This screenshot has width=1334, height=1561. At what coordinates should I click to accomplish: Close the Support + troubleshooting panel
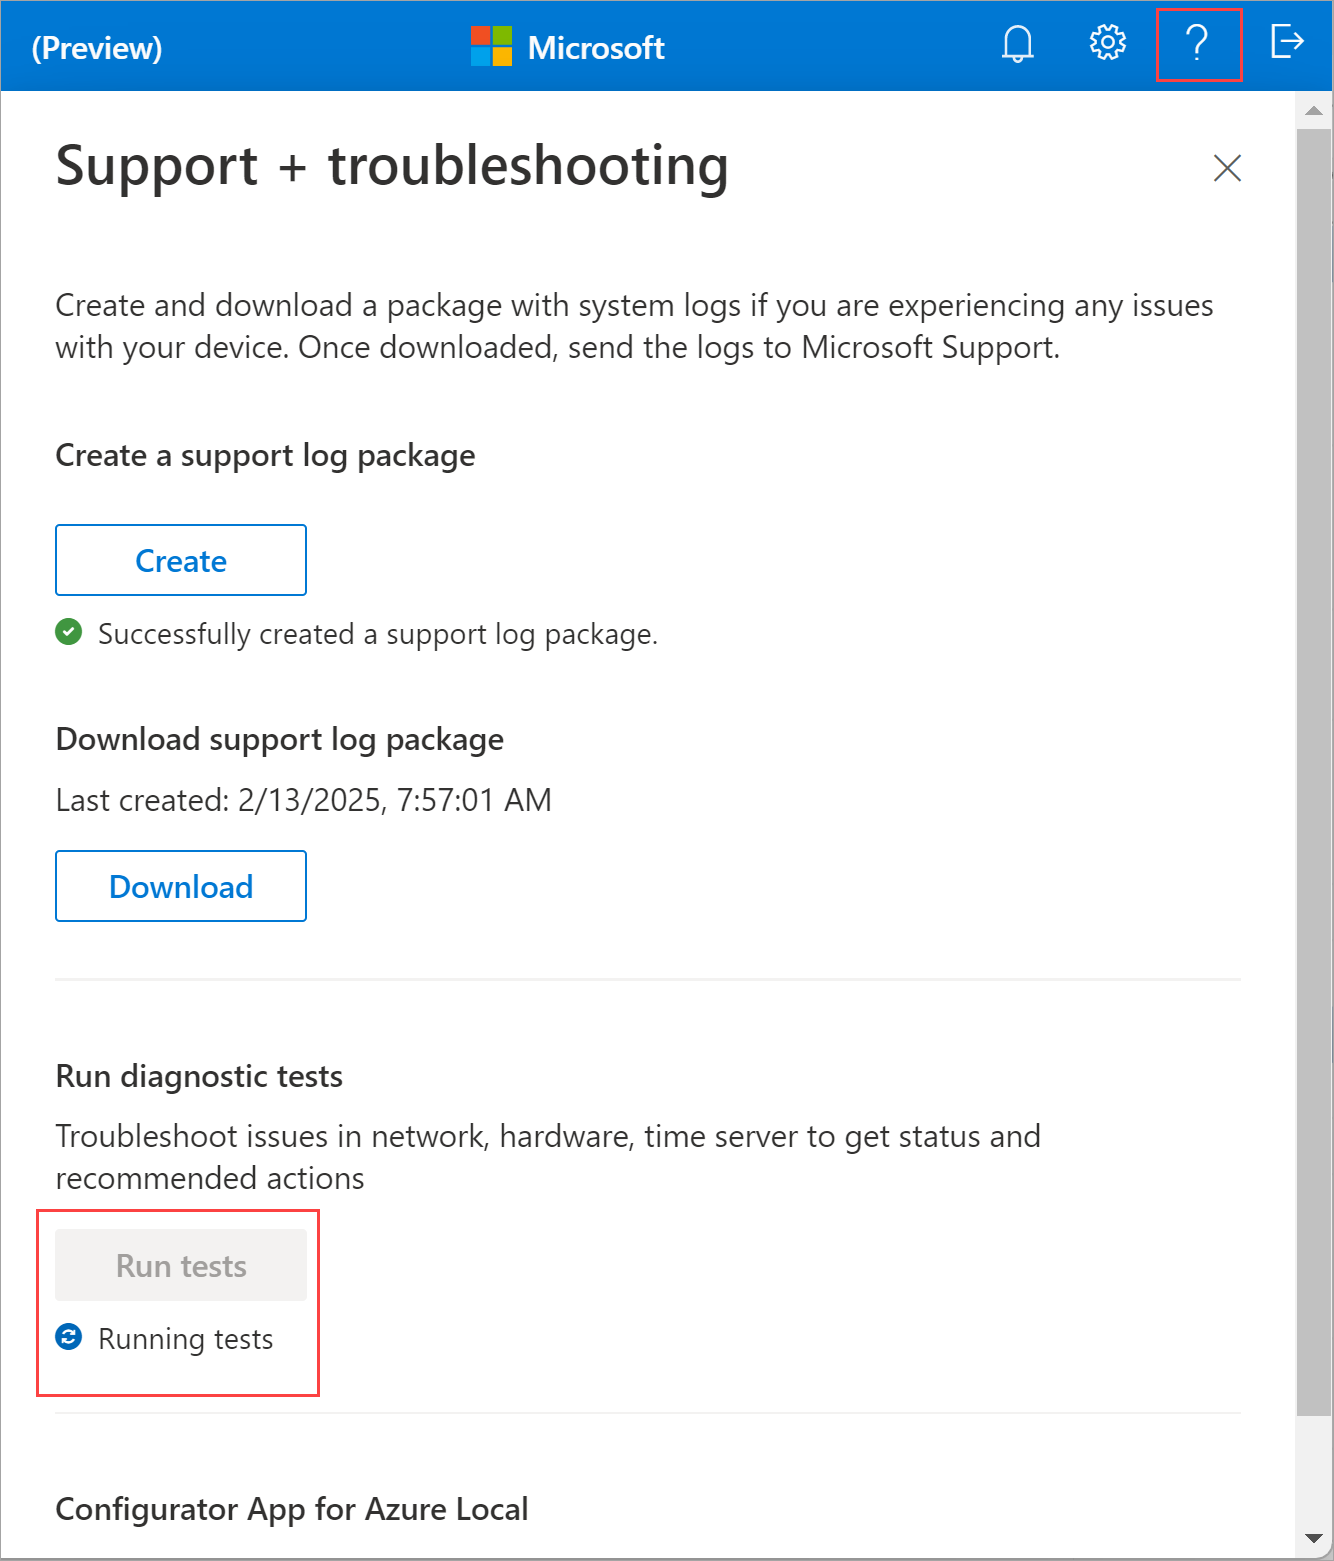(x=1227, y=168)
